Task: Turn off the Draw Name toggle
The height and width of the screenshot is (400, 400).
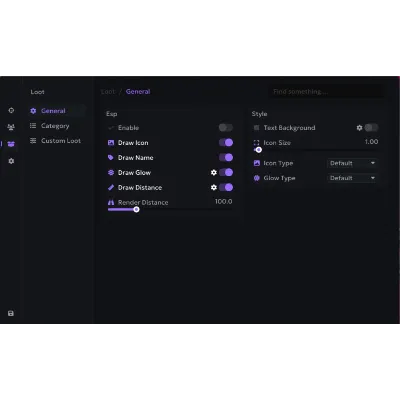Action: point(226,157)
